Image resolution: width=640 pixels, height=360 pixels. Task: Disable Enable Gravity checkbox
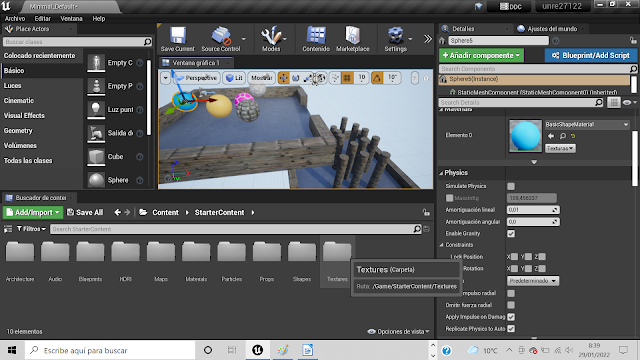click(x=511, y=234)
